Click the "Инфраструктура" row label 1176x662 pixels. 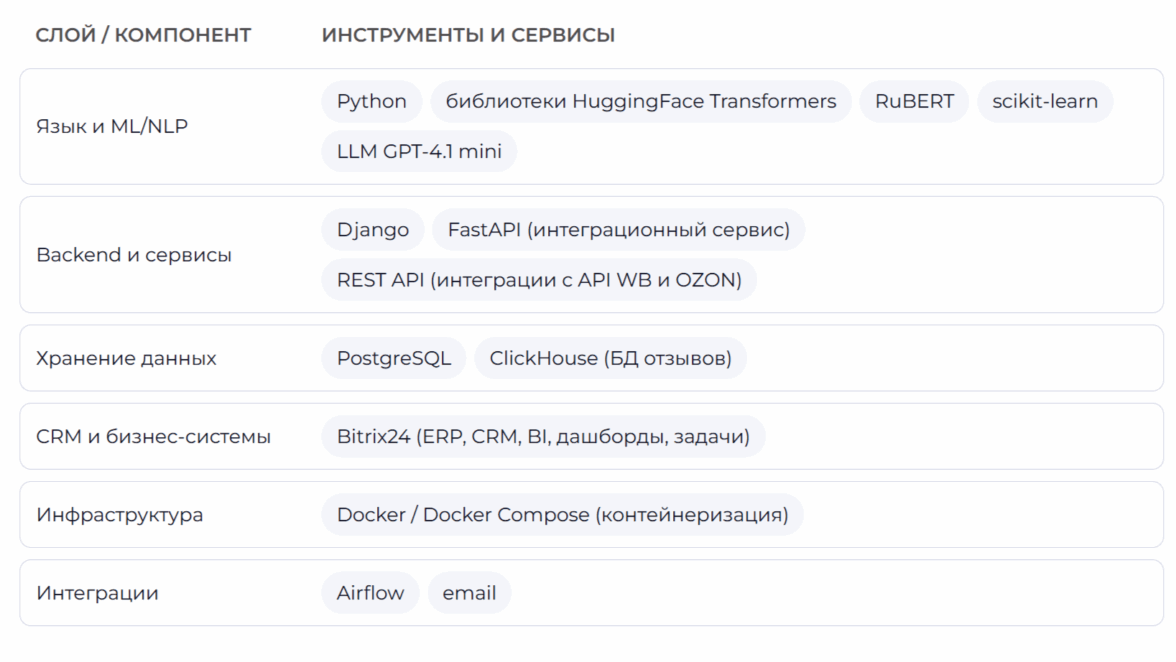click(119, 515)
